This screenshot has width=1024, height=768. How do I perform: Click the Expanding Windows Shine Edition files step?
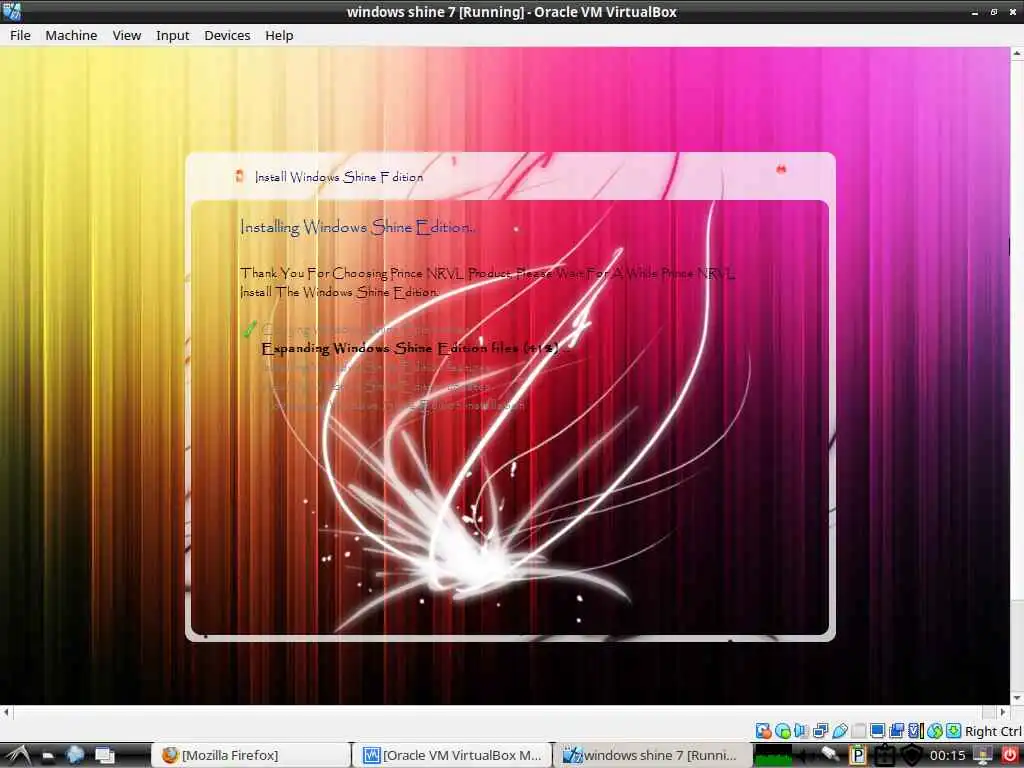tap(411, 348)
